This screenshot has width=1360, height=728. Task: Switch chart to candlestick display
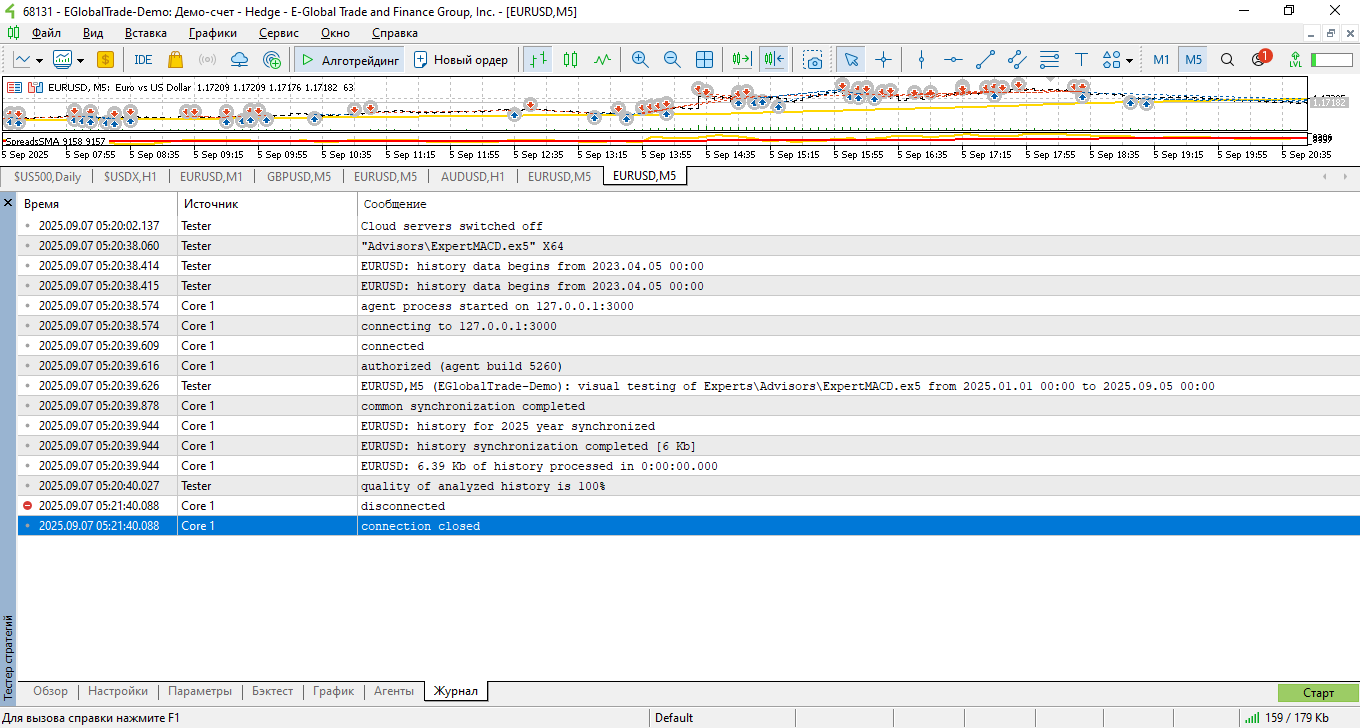tap(570, 60)
